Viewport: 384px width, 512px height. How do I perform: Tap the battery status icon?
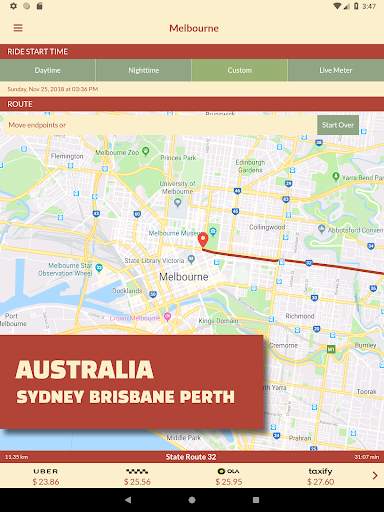pyautogui.click(x=356, y=6)
